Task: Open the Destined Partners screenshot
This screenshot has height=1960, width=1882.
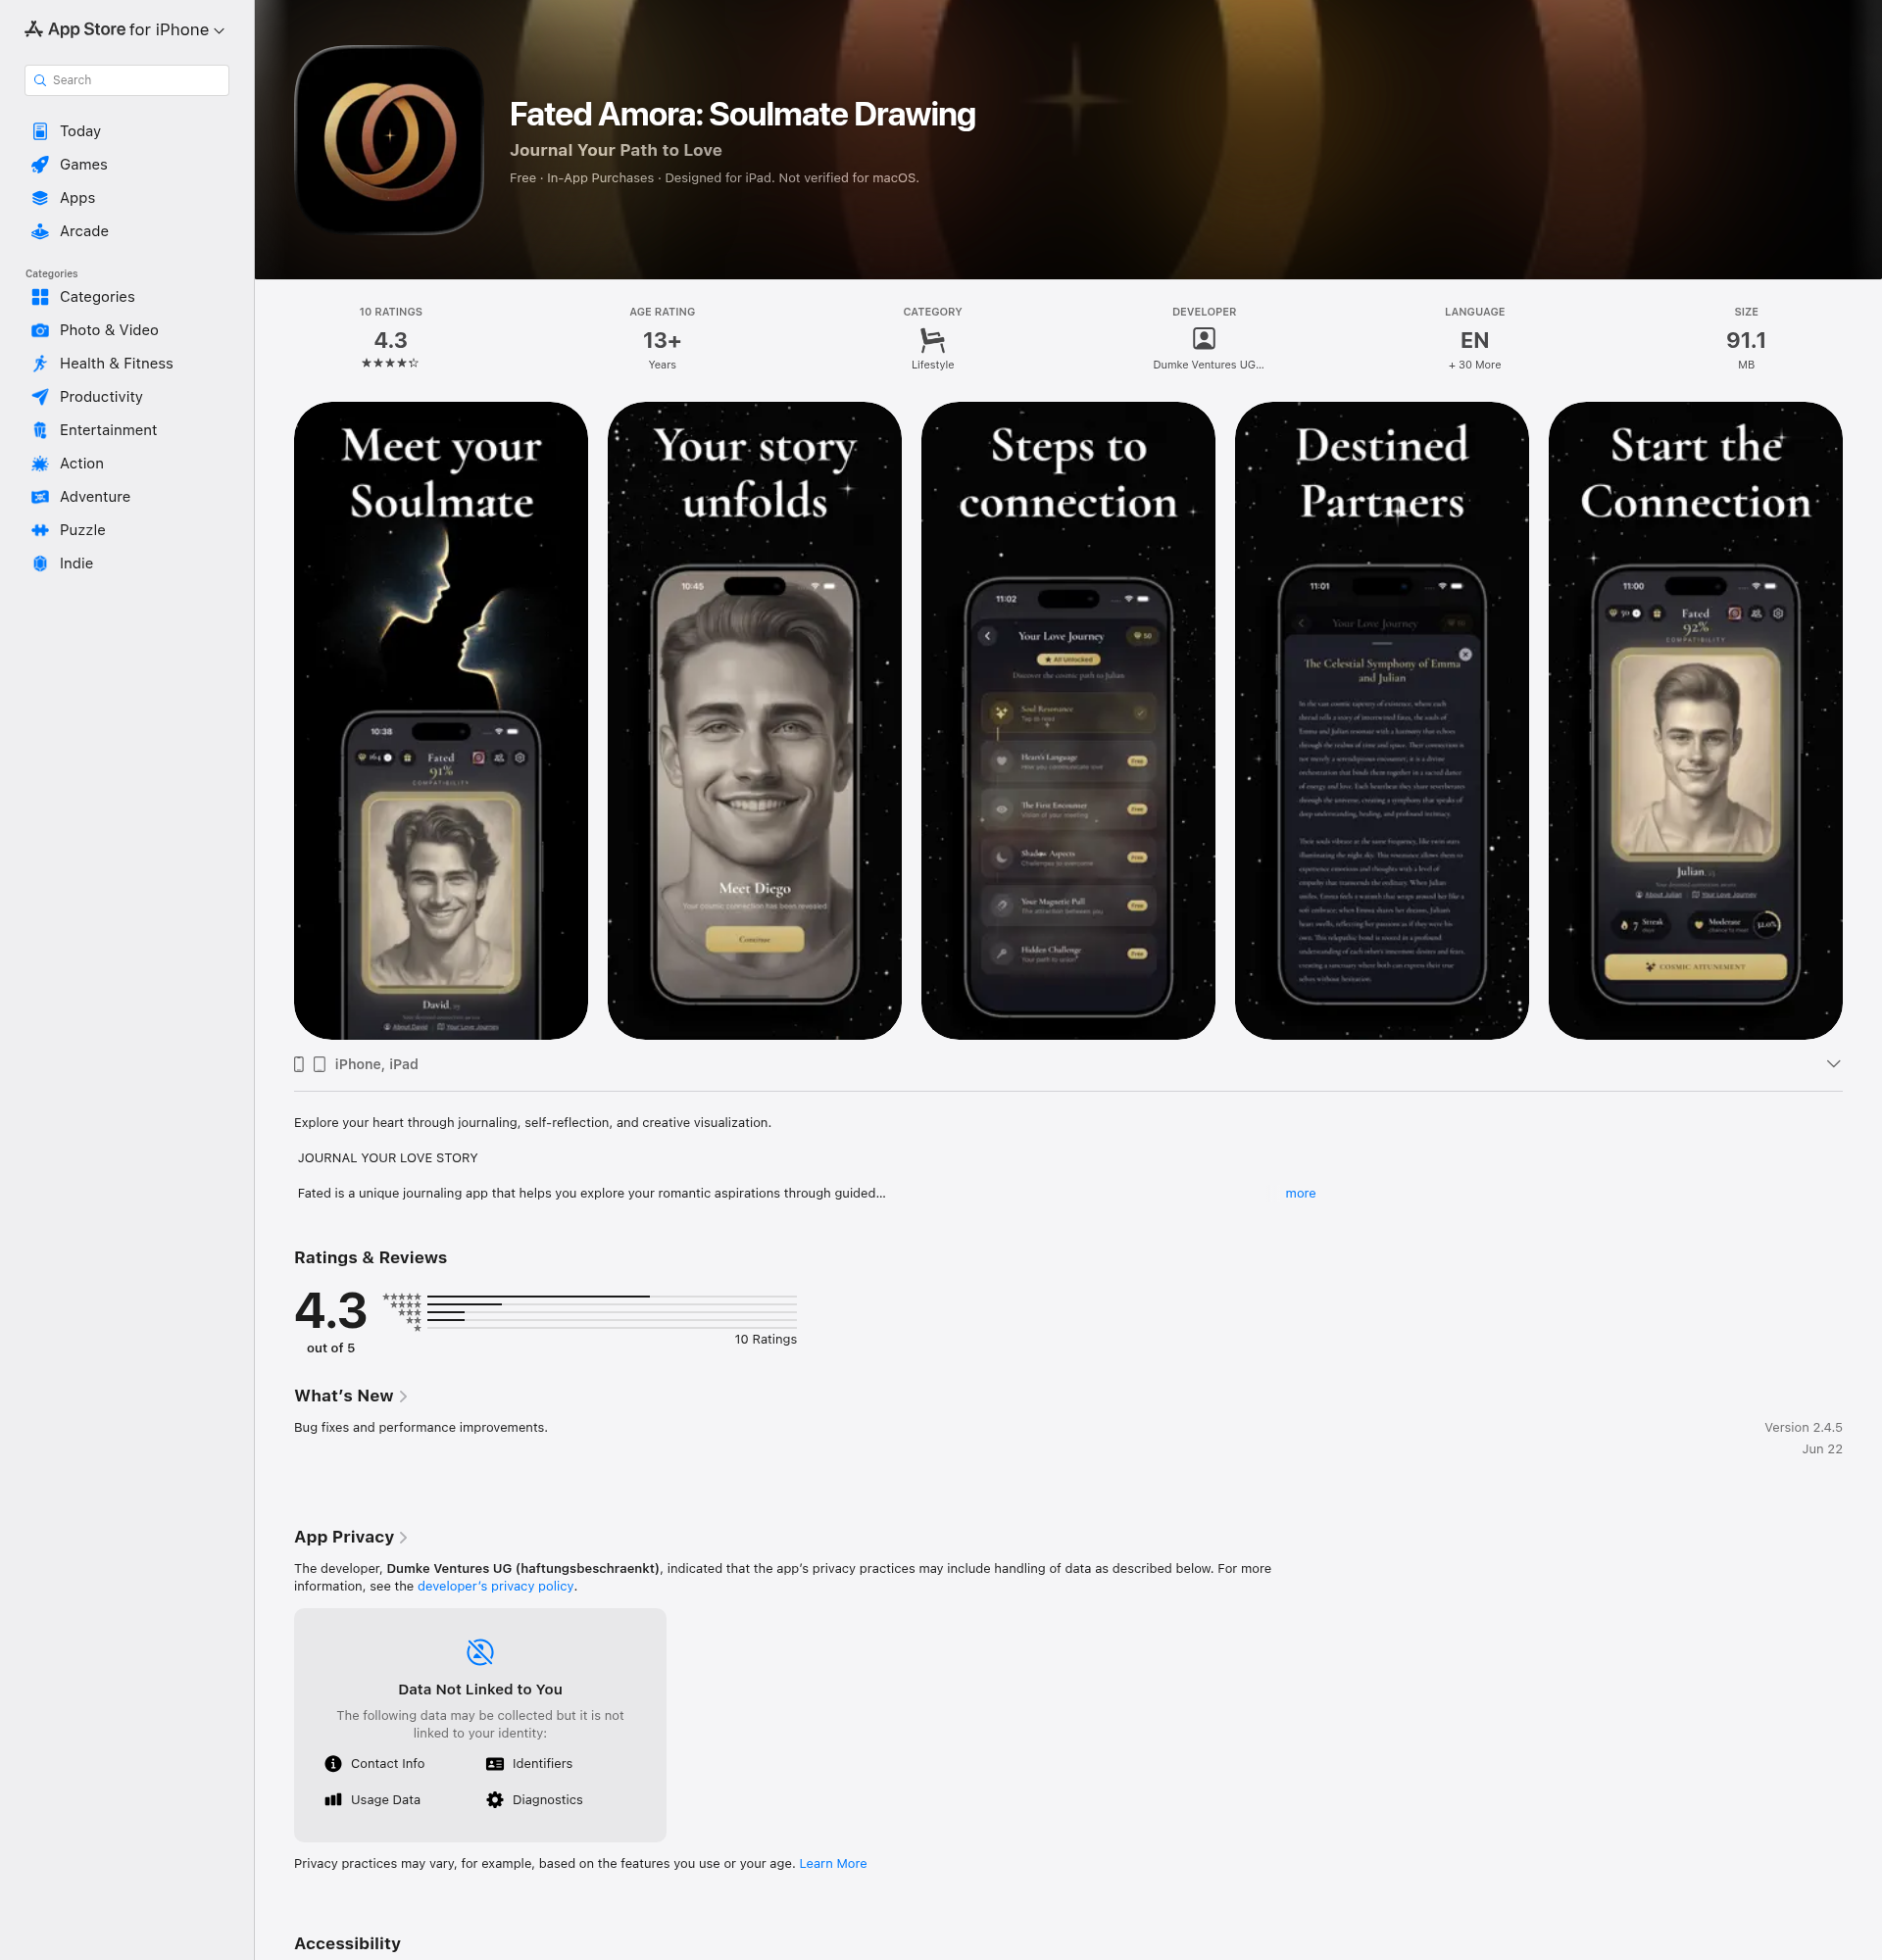Action: [1381, 721]
